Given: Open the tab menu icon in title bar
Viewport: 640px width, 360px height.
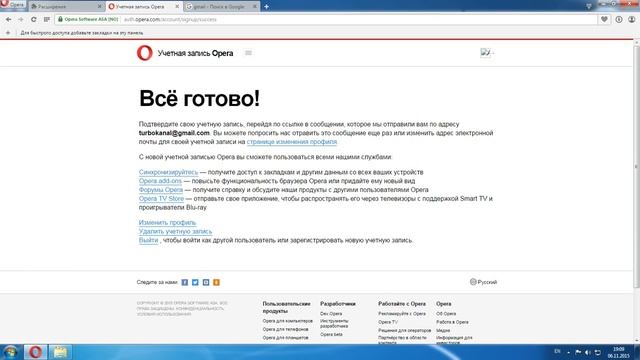Looking at the screenshot, I should 588,6.
